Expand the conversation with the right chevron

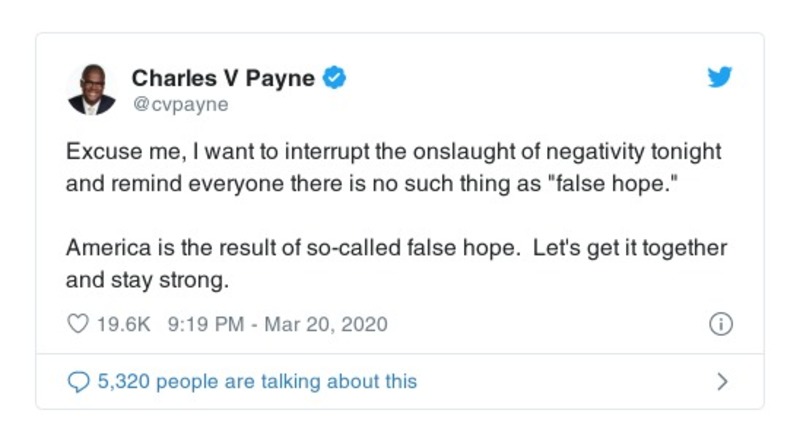(722, 381)
